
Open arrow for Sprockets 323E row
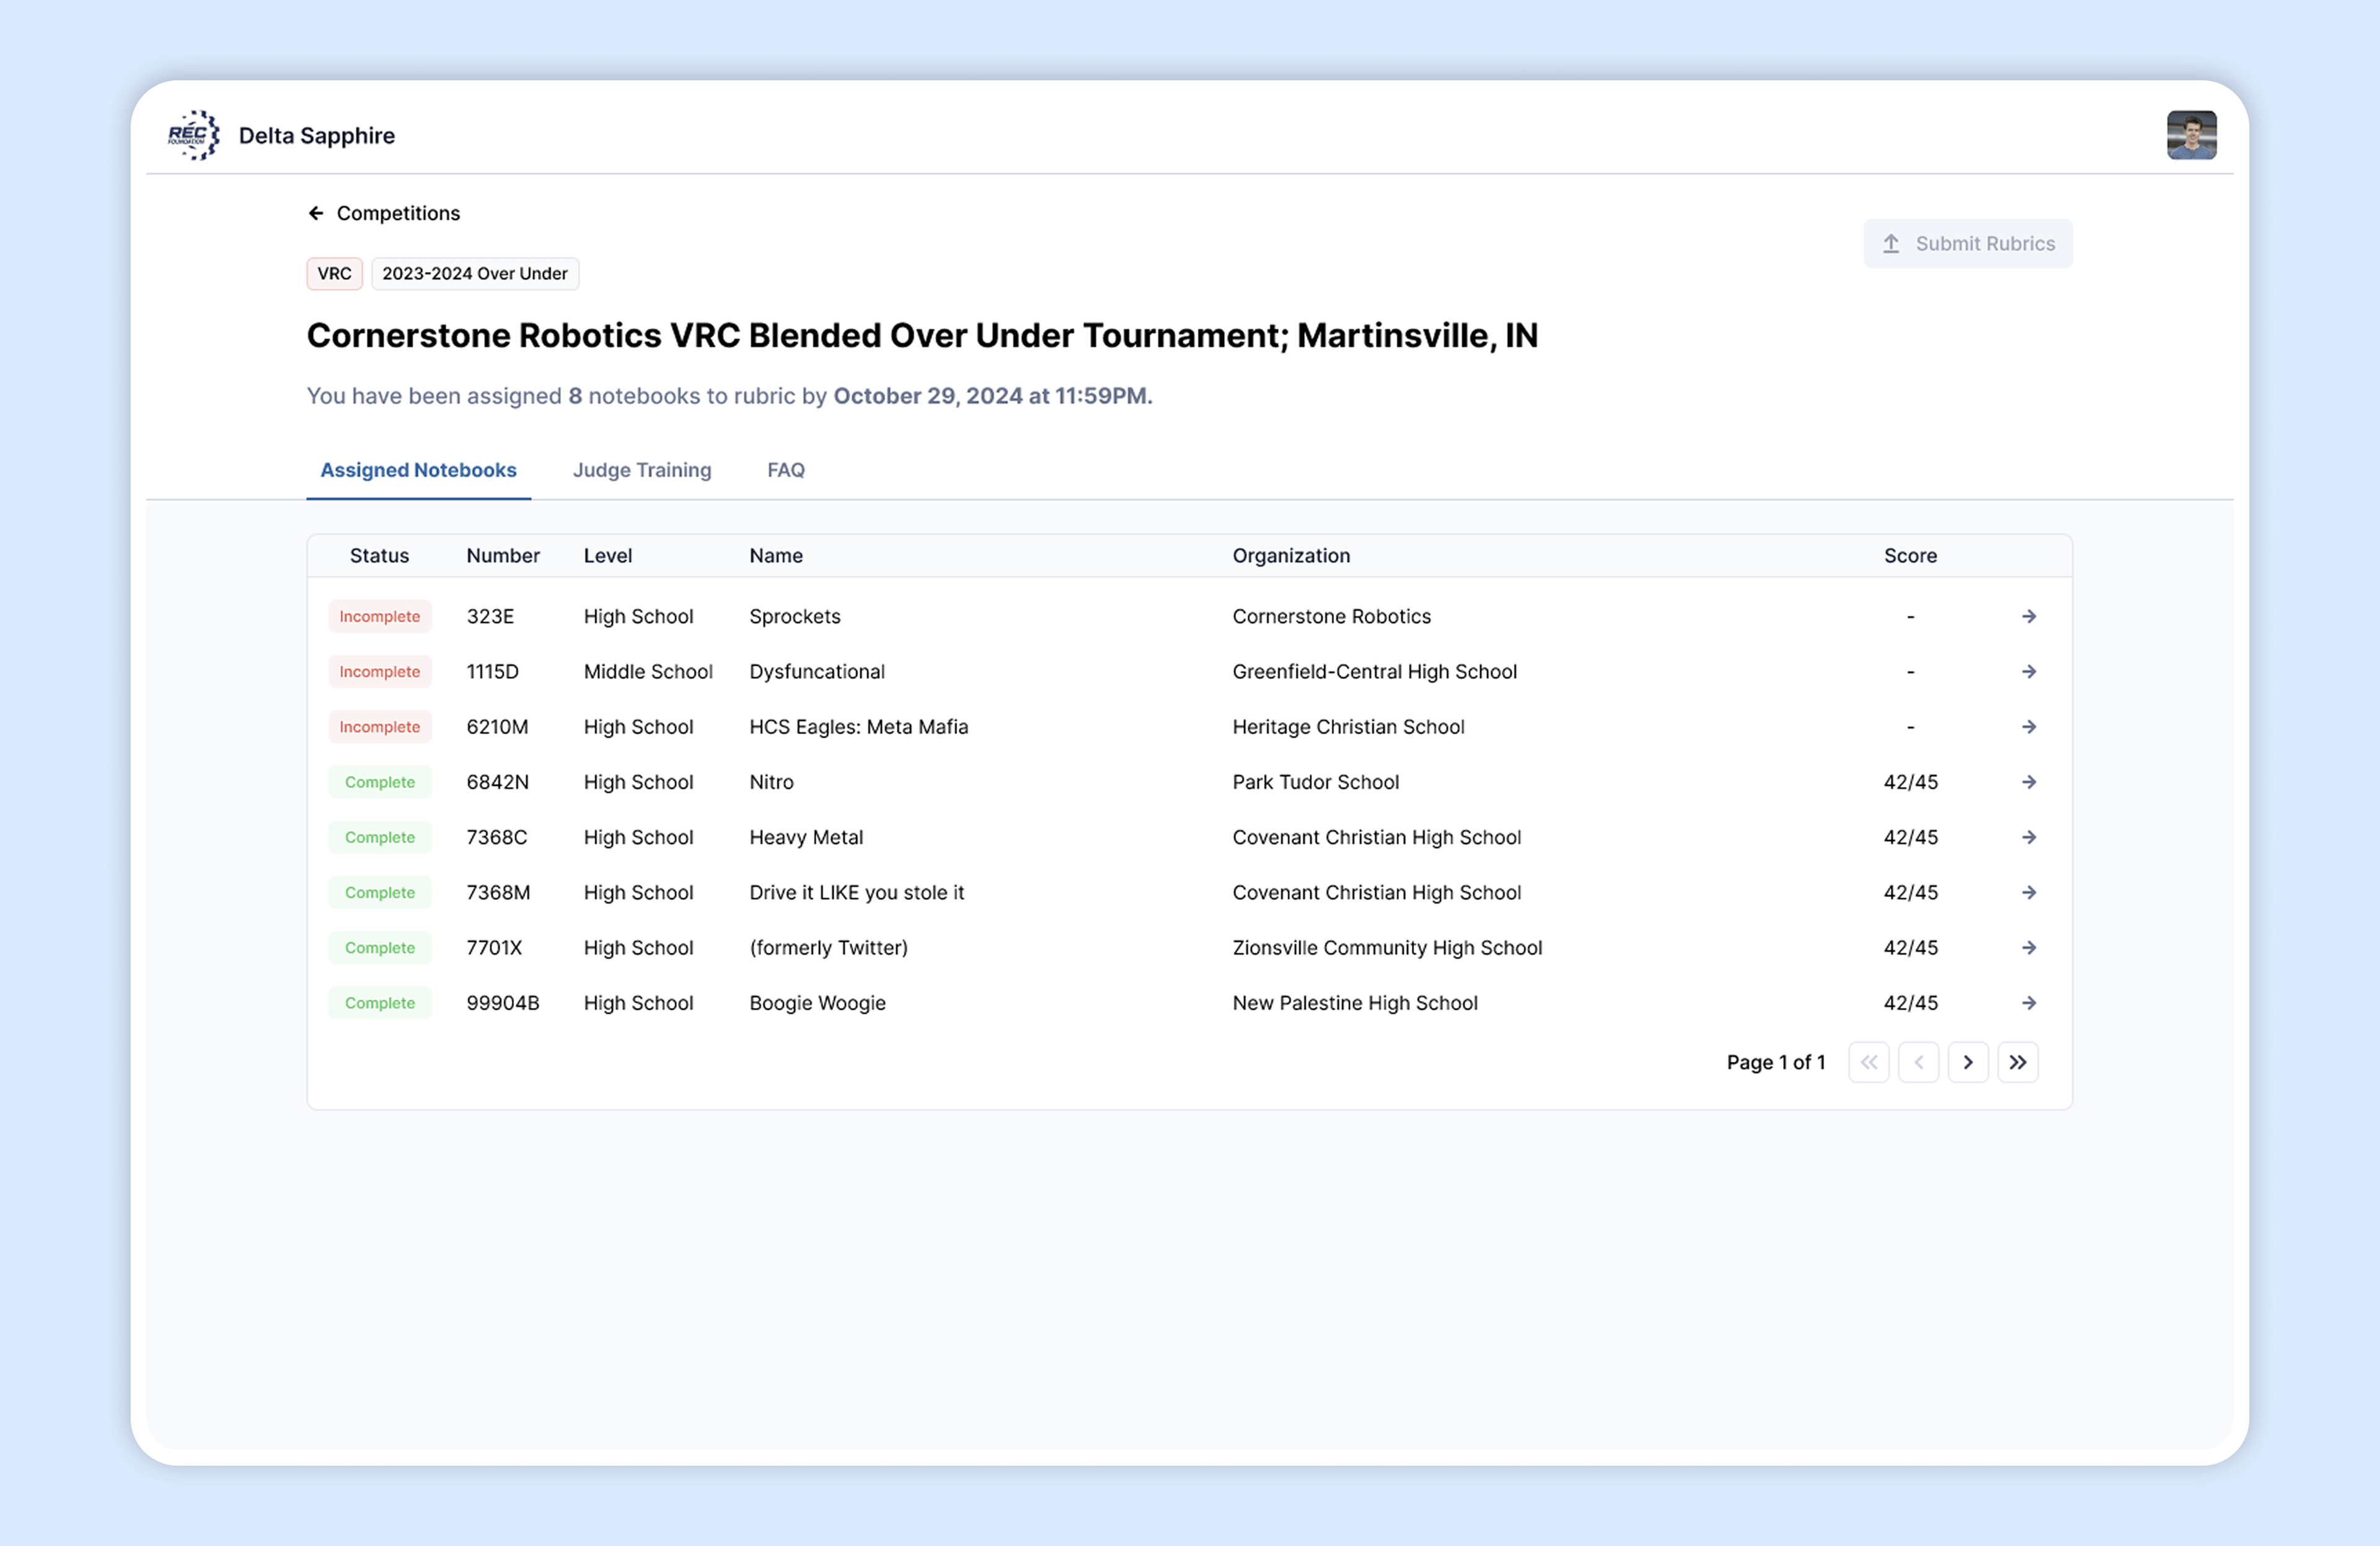(x=2027, y=617)
